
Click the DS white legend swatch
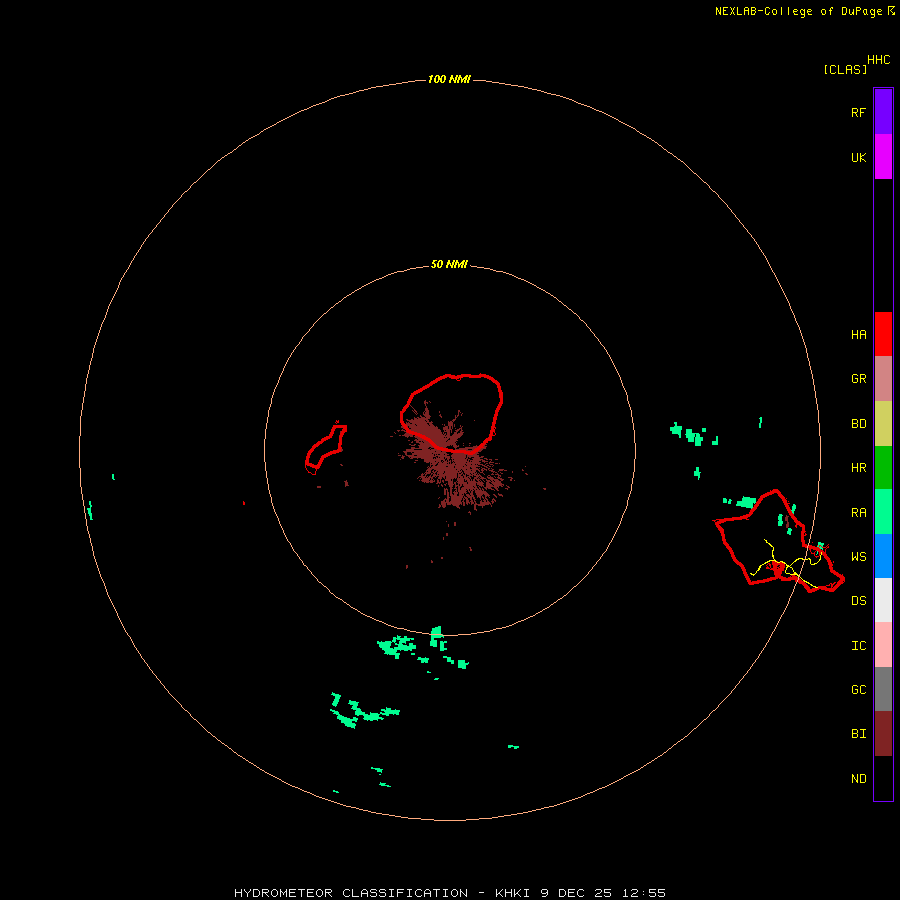pos(883,600)
